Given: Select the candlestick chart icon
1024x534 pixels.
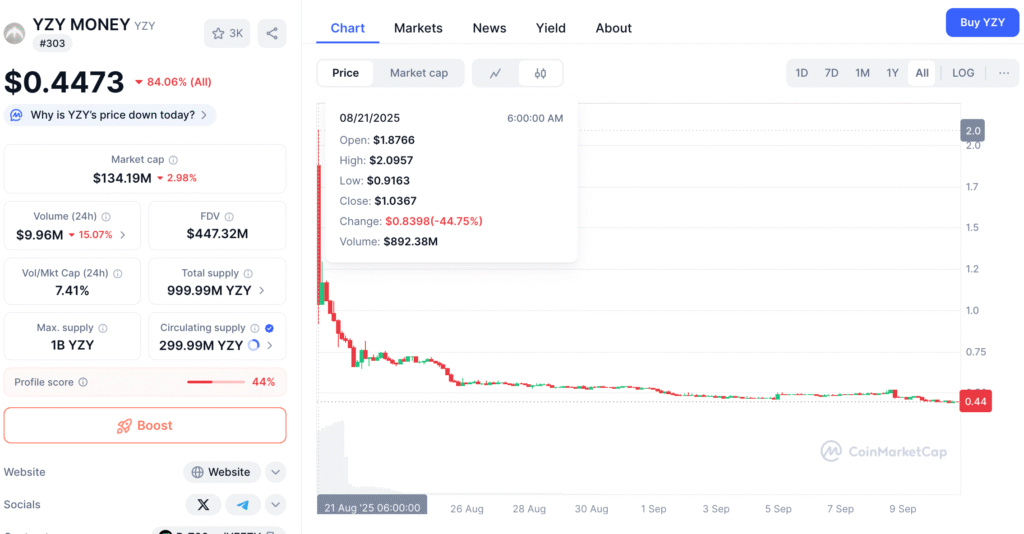Looking at the screenshot, I should click(540, 73).
